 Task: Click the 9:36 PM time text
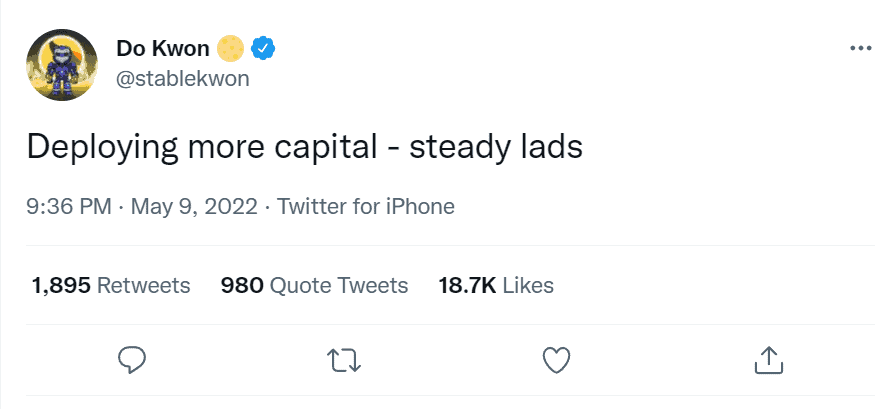(x=66, y=207)
